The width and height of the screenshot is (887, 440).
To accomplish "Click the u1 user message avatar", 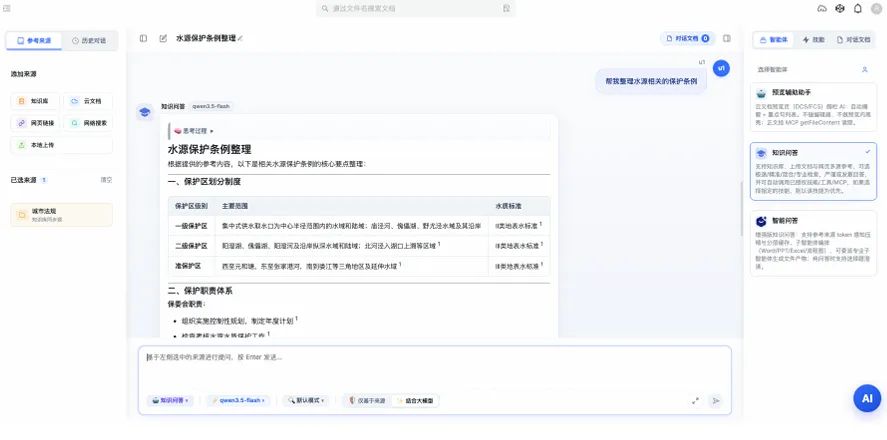I will click(x=721, y=68).
